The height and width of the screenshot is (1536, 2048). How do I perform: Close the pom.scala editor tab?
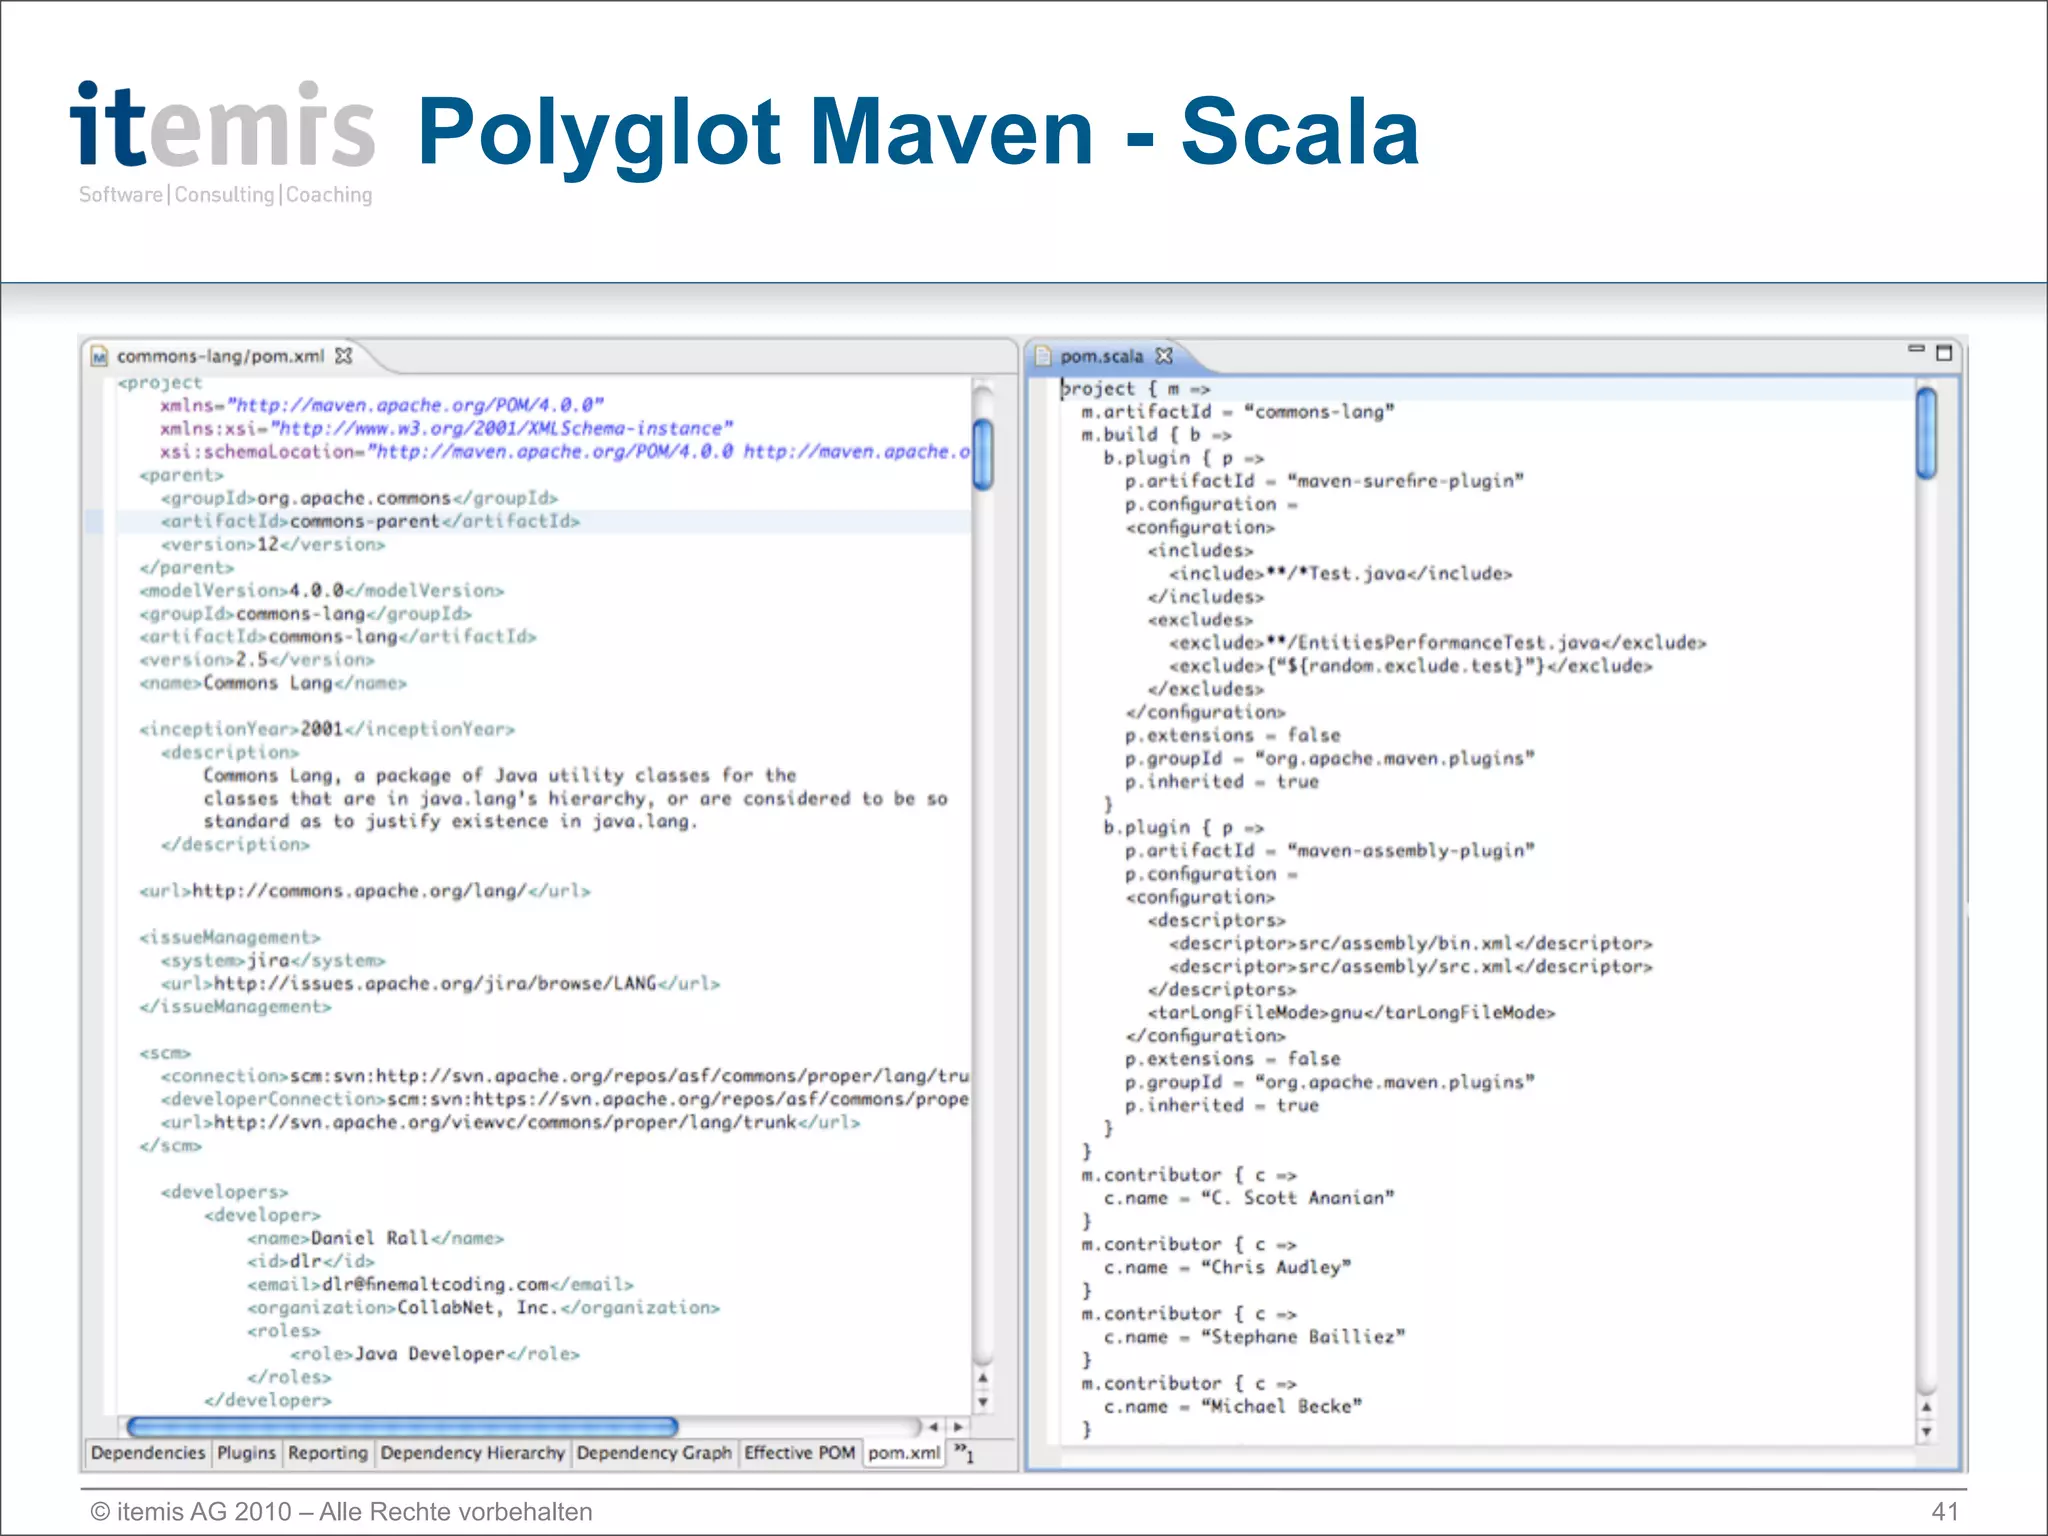coord(1164,356)
